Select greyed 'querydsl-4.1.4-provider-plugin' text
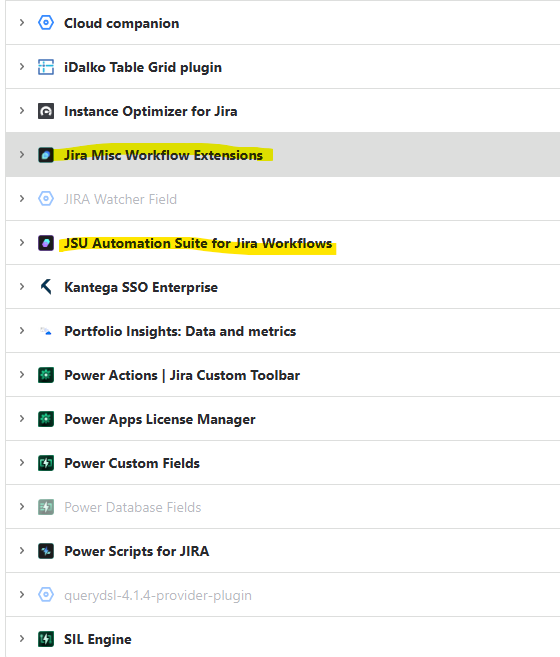Image resolution: width=560 pixels, height=657 pixels. tap(158, 595)
